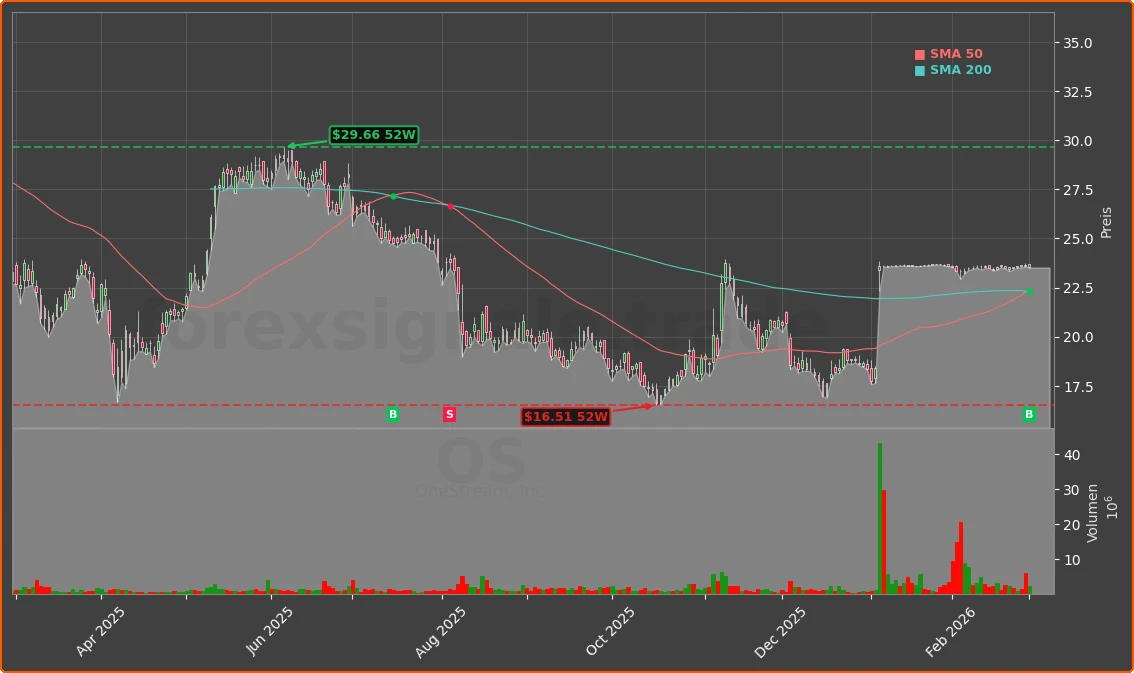Select the Oct 2025 date label
This screenshot has width=1134, height=673.
coord(610,630)
